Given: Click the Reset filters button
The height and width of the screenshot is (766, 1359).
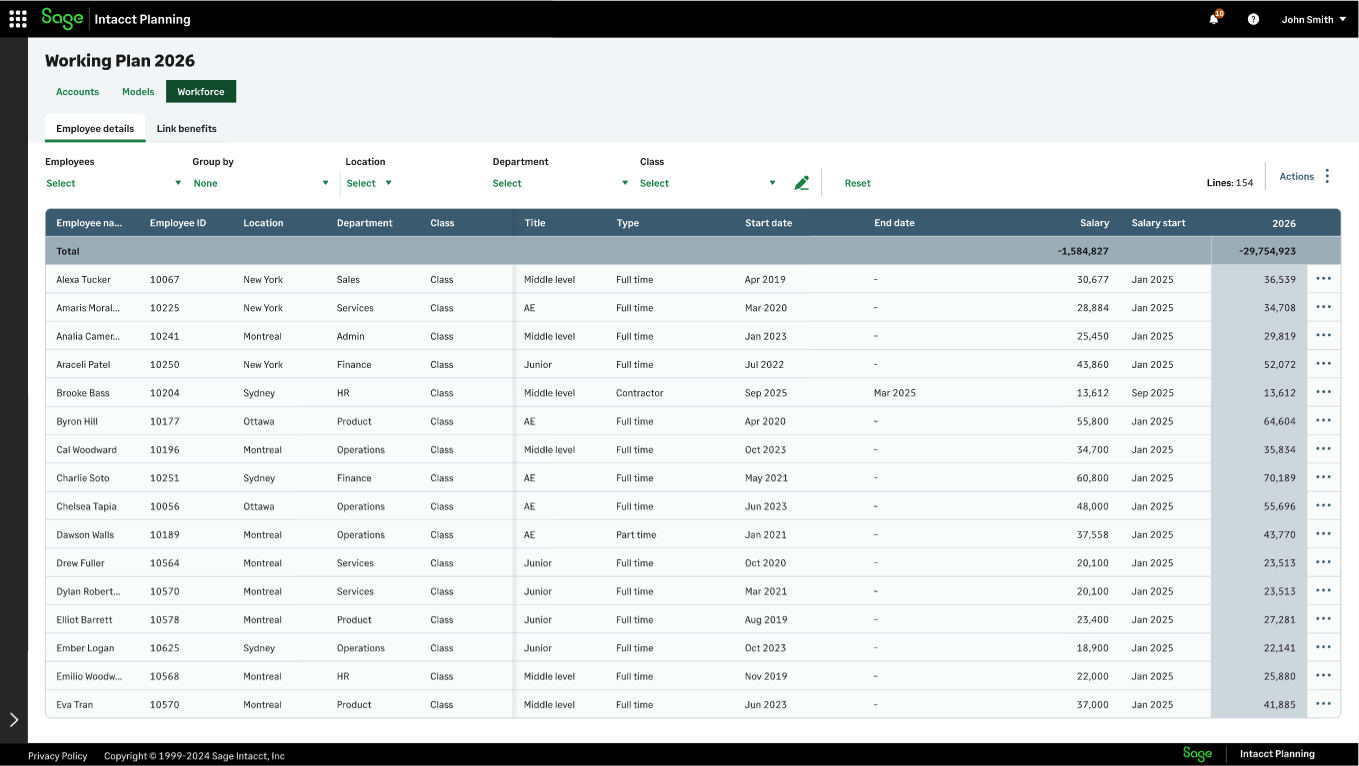Looking at the screenshot, I should coord(858,183).
